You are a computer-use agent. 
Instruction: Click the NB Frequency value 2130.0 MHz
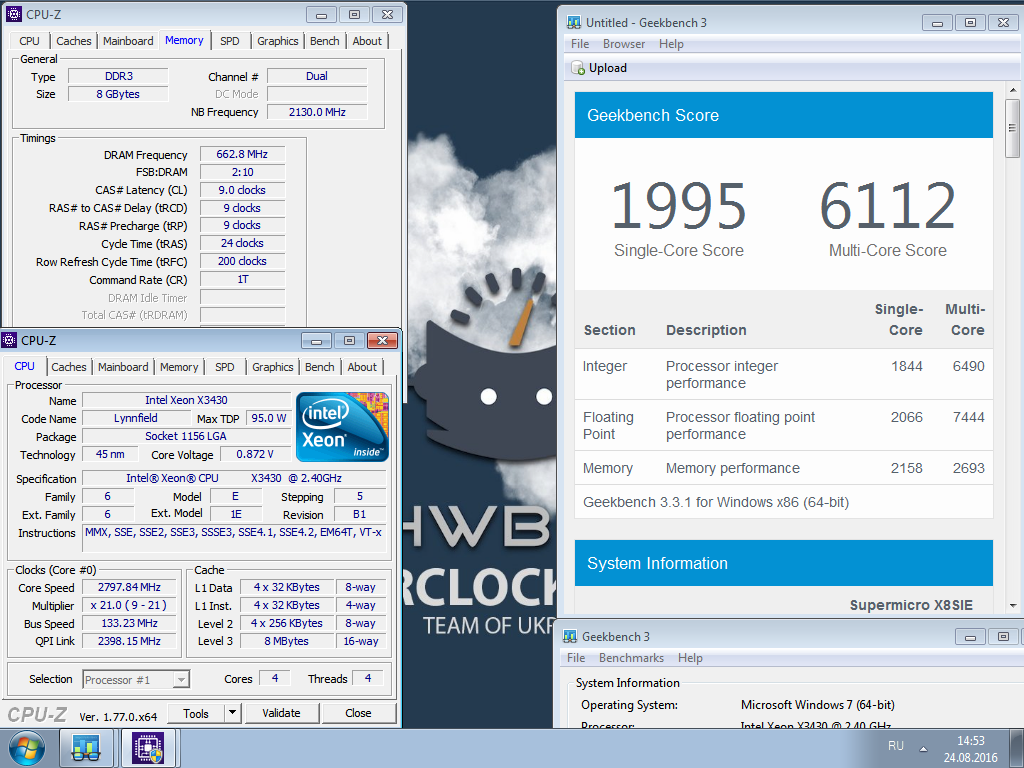click(317, 112)
